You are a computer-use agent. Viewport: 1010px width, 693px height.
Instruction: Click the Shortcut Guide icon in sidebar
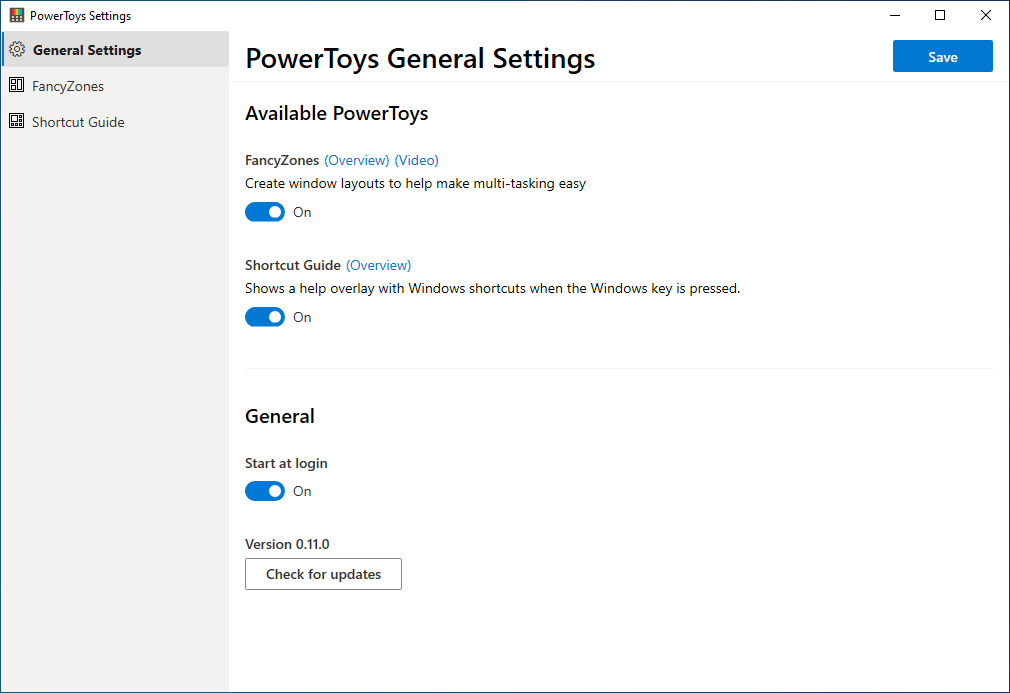point(17,121)
